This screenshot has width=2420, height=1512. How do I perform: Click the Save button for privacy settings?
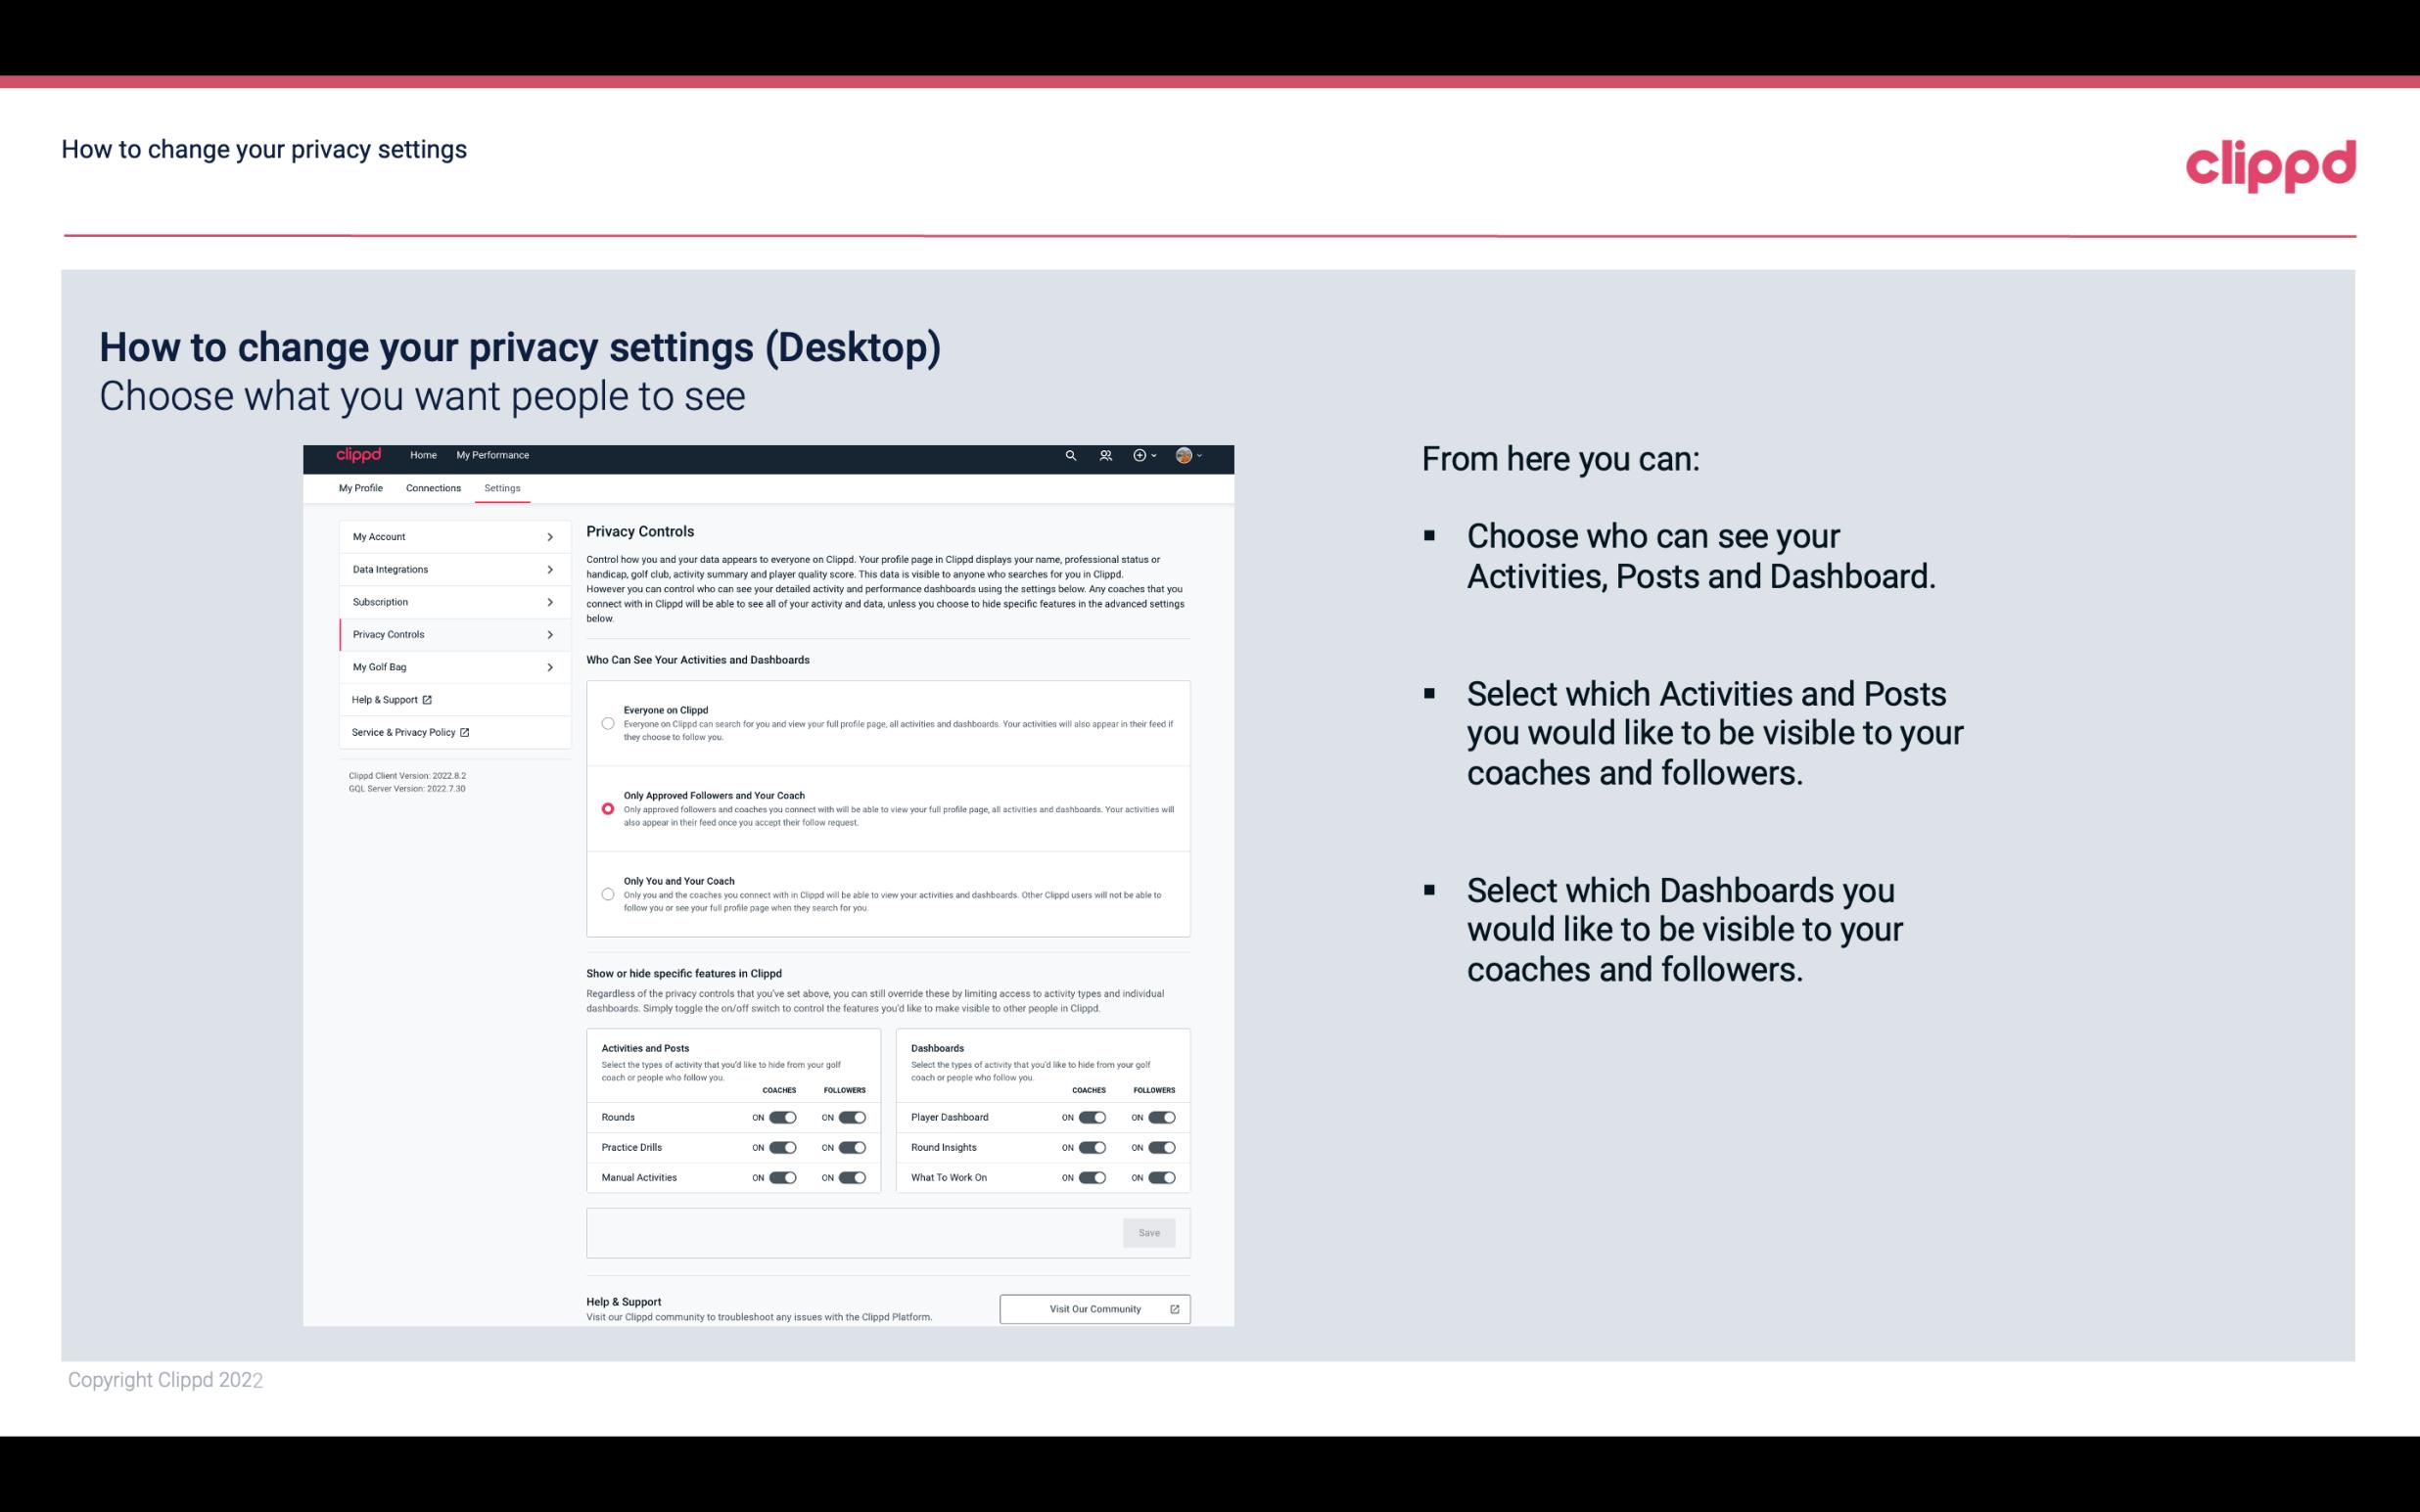pos(1150,1233)
